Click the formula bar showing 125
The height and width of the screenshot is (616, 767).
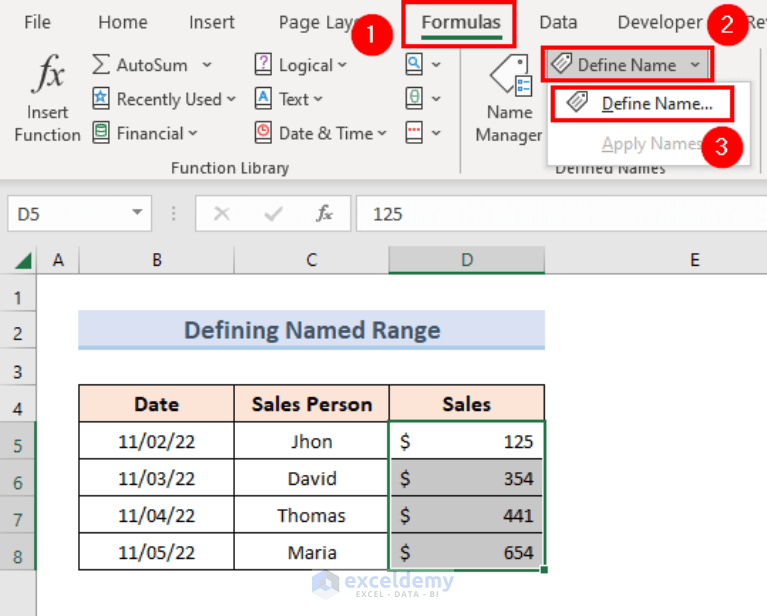coord(562,214)
